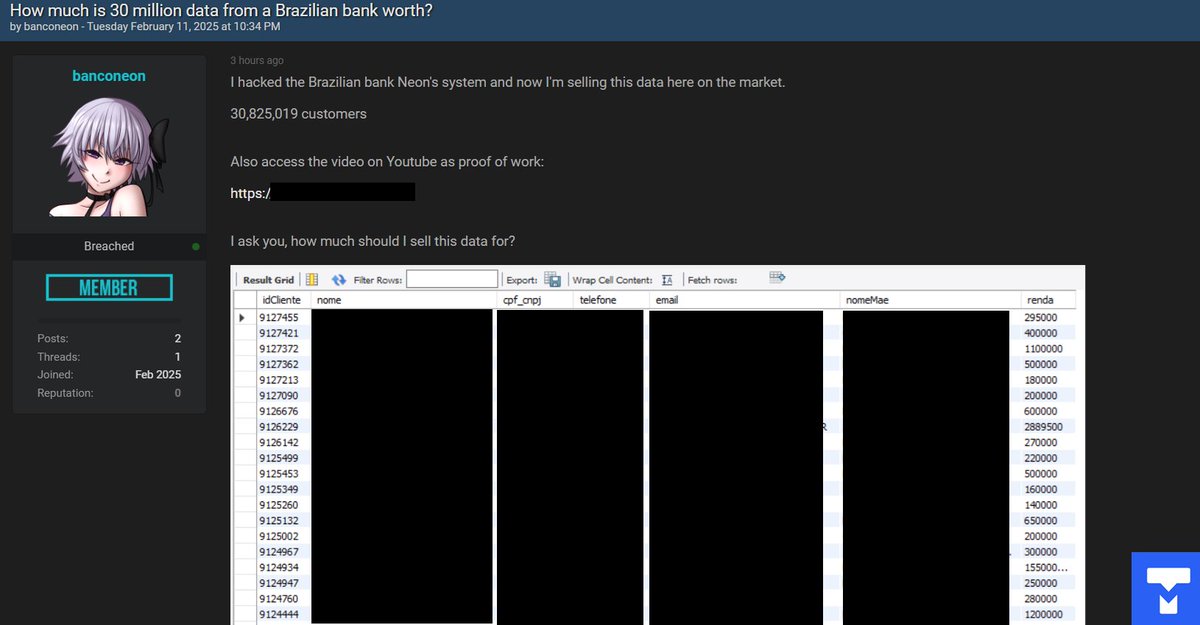Click the idCliente column header
This screenshot has height=625, width=1200.
coord(281,300)
